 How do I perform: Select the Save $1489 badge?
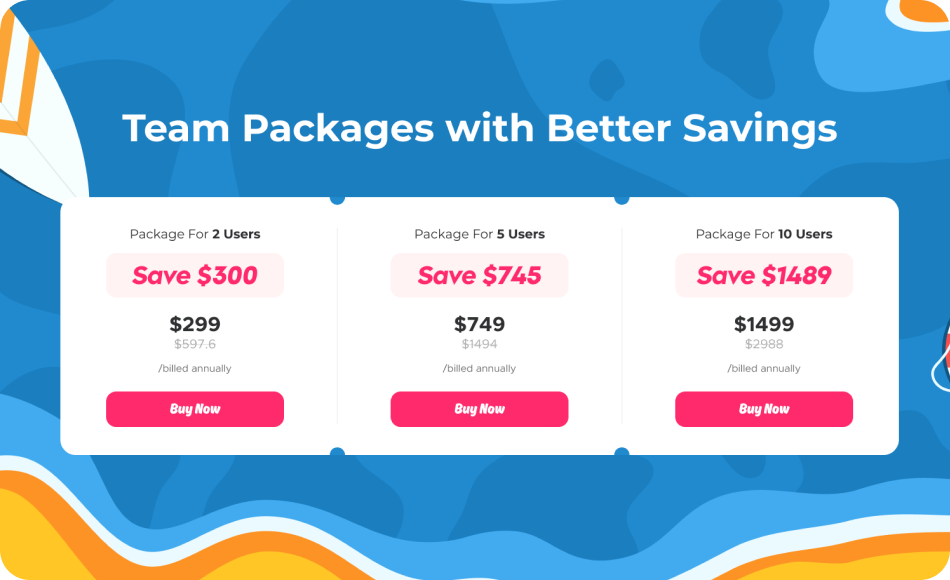point(764,275)
